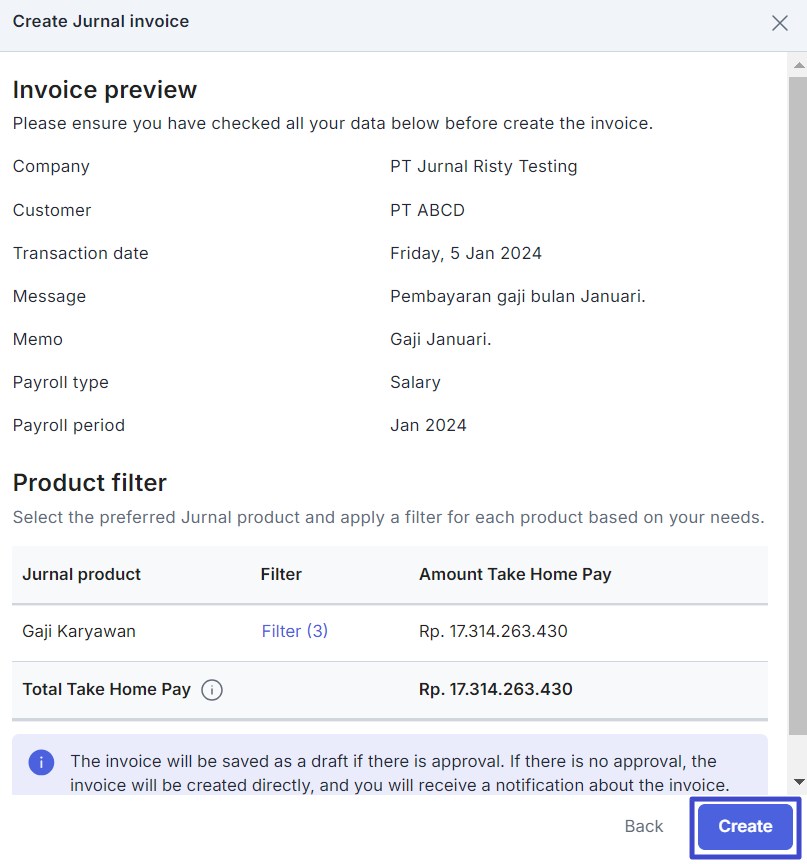Open the Filter (3) link for Gaji Karyawan

[294, 631]
